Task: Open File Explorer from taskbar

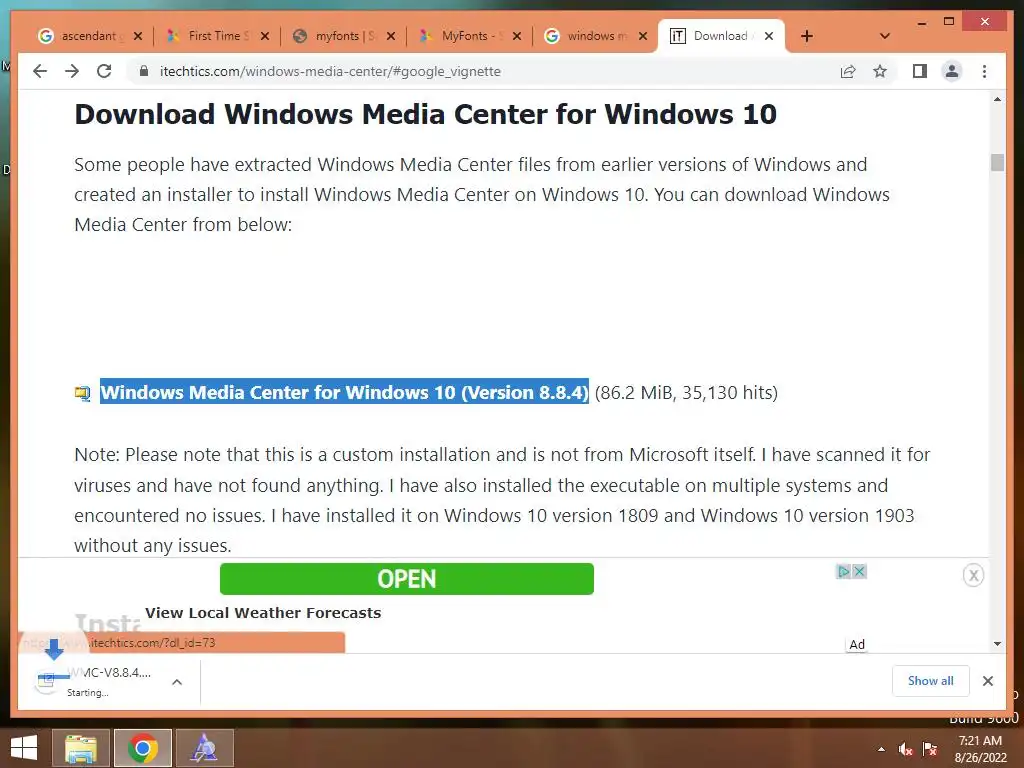Action: coord(80,748)
